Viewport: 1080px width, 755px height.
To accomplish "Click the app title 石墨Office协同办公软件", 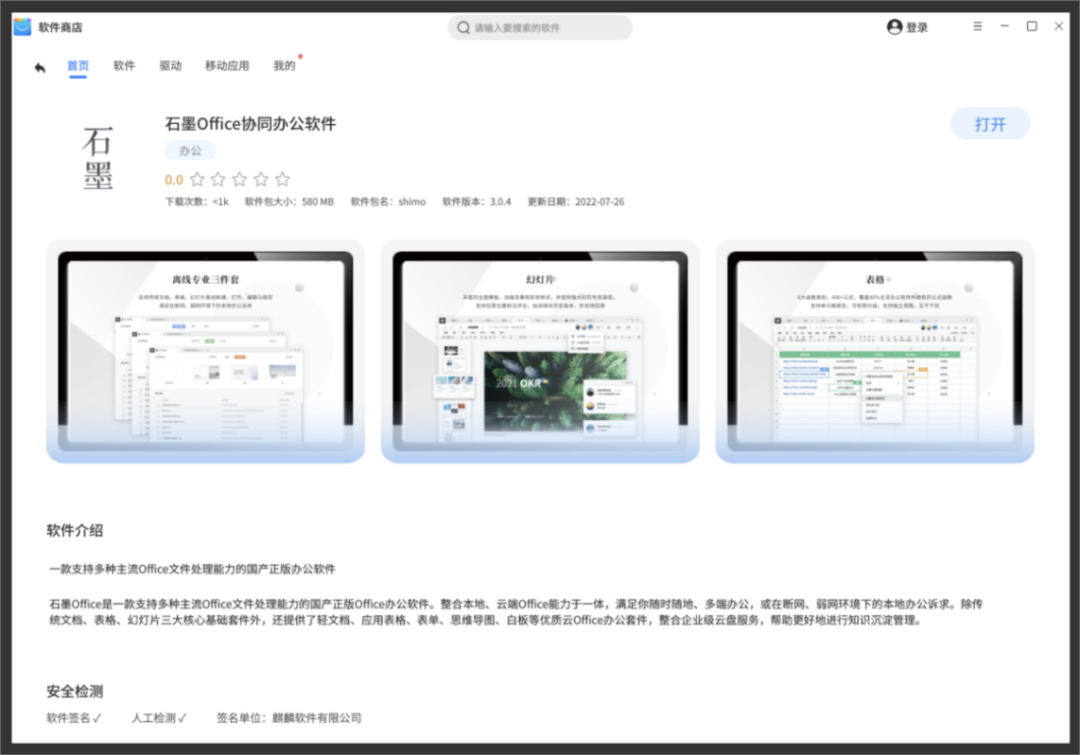I will (x=251, y=124).
